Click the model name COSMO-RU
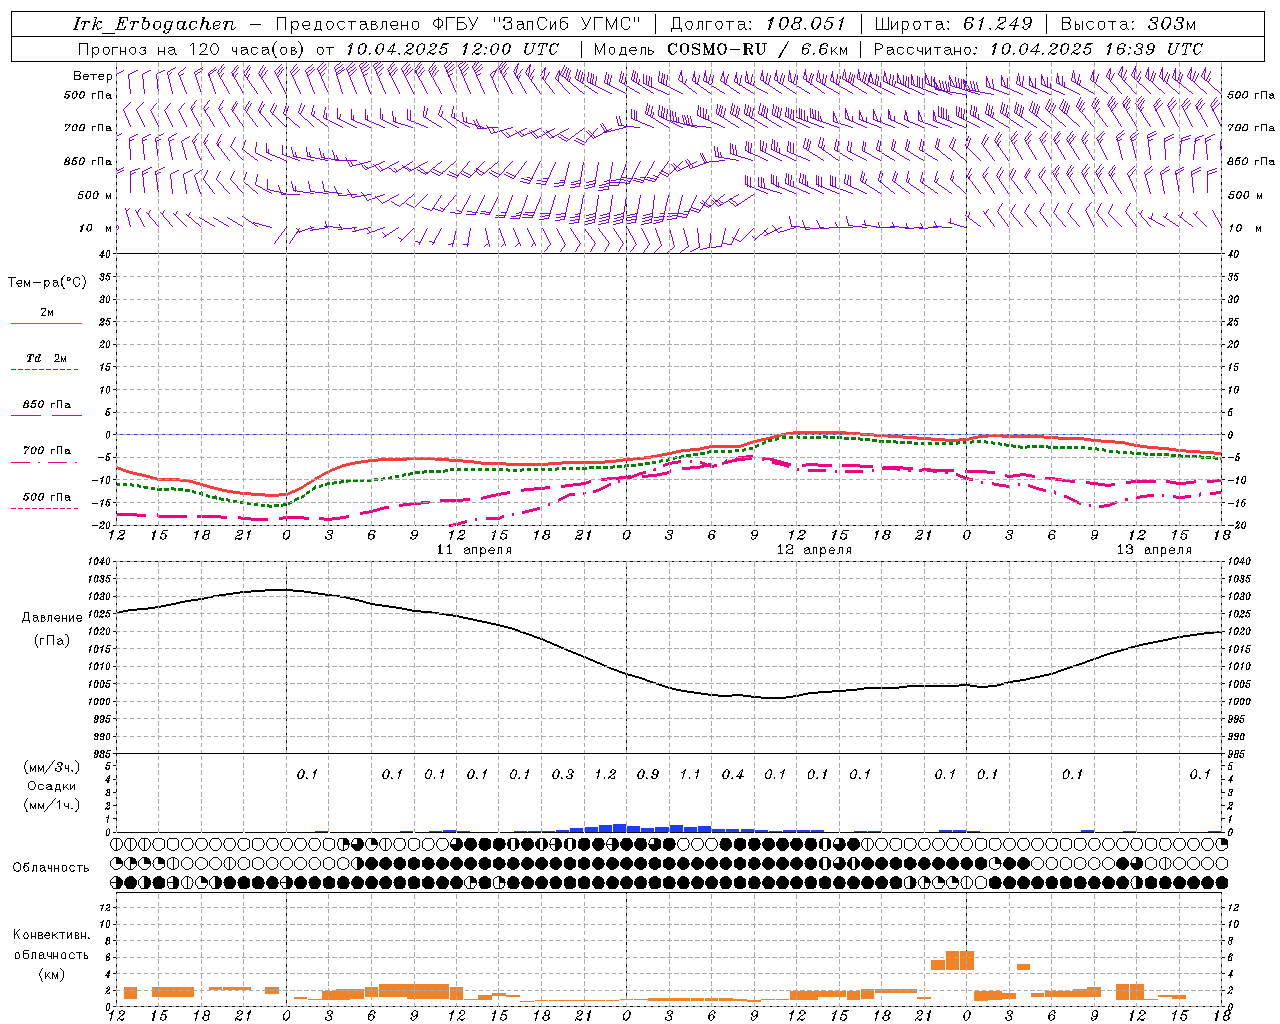 [x=717, y=49]
